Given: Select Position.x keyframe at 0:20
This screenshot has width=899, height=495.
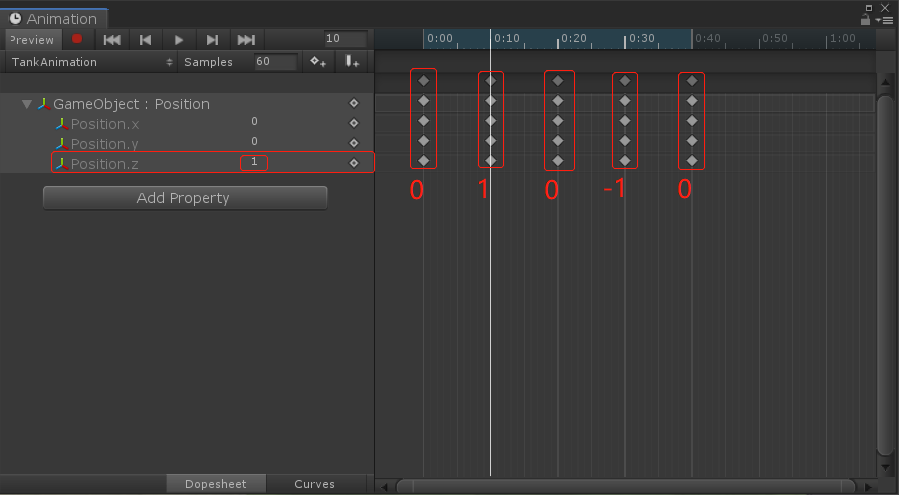Looking at the screenshot, I should [x=558, y=121].
